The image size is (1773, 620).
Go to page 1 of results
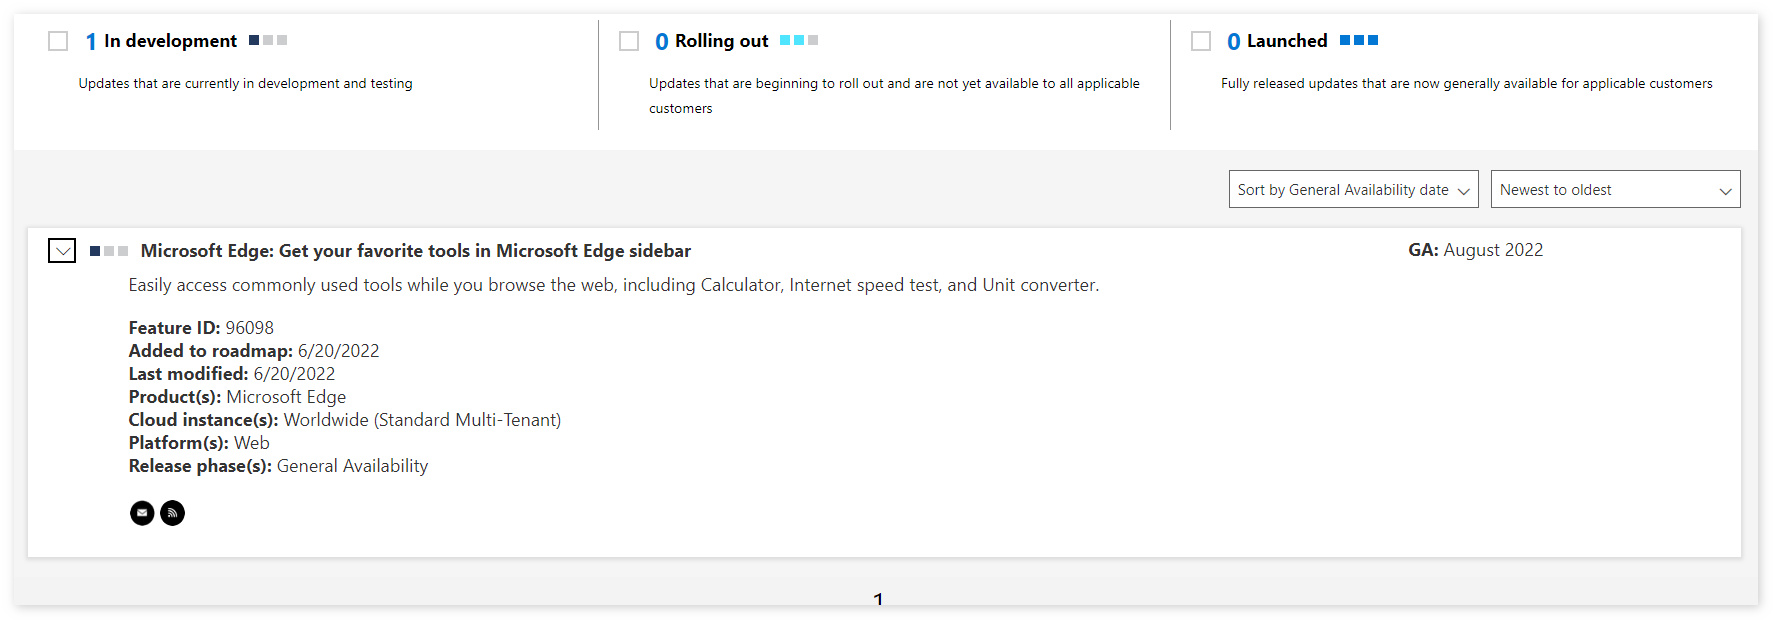click(878, 599)
